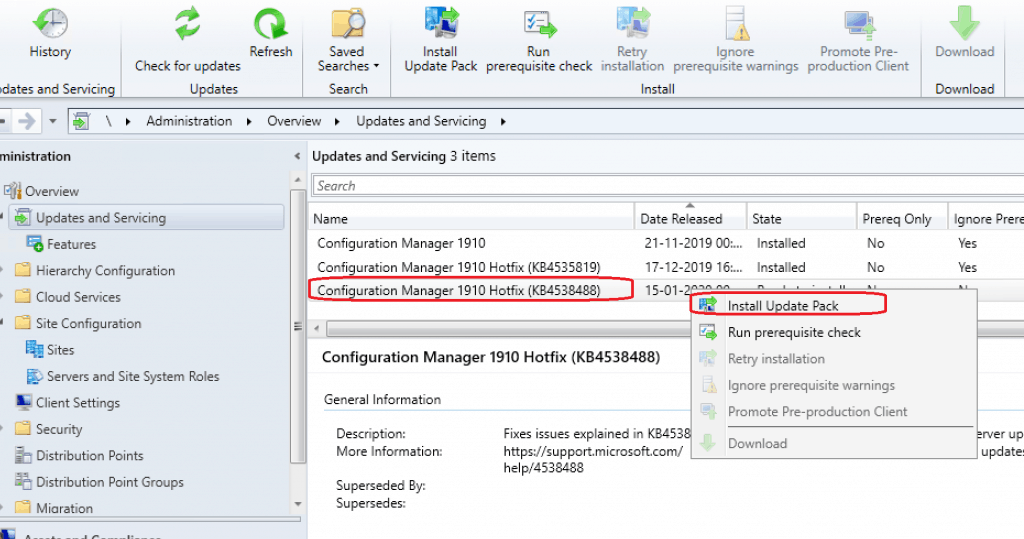Open the History ribbon icon
This screenshot has height=539, width=1024.
pos(50,33)
